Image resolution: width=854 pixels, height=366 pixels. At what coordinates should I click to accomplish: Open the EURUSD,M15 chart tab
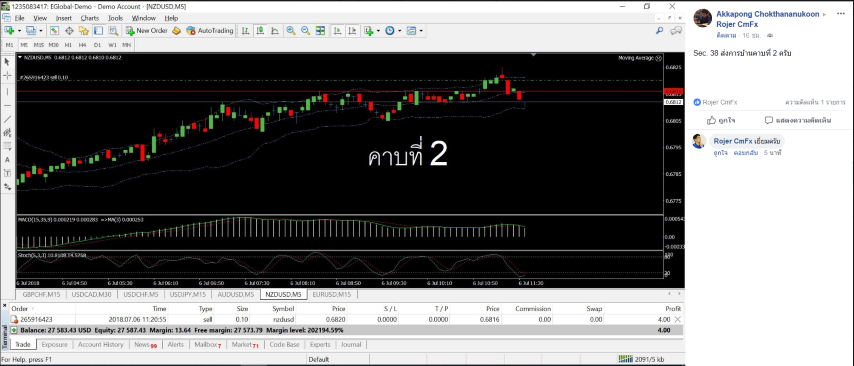[332, 294]
